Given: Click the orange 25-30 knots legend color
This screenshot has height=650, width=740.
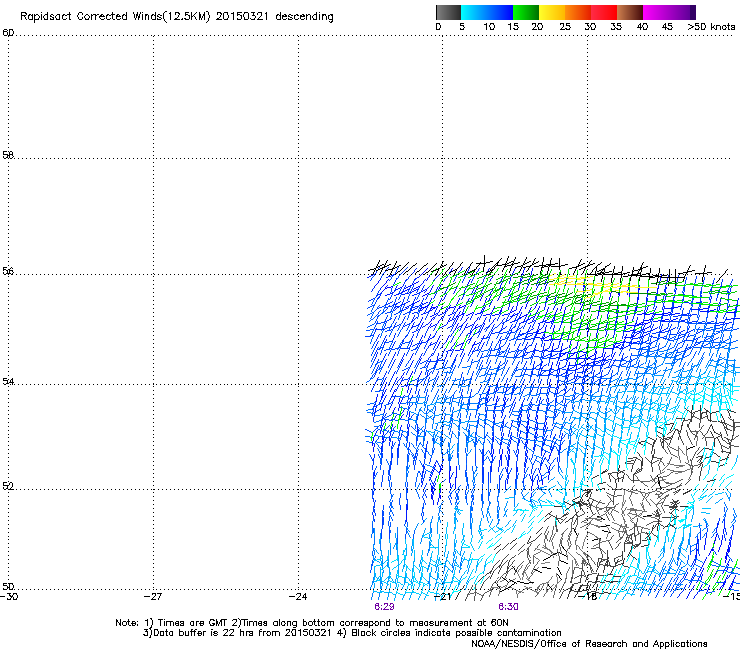Looking at the screenshot, I should coord(578,12).
